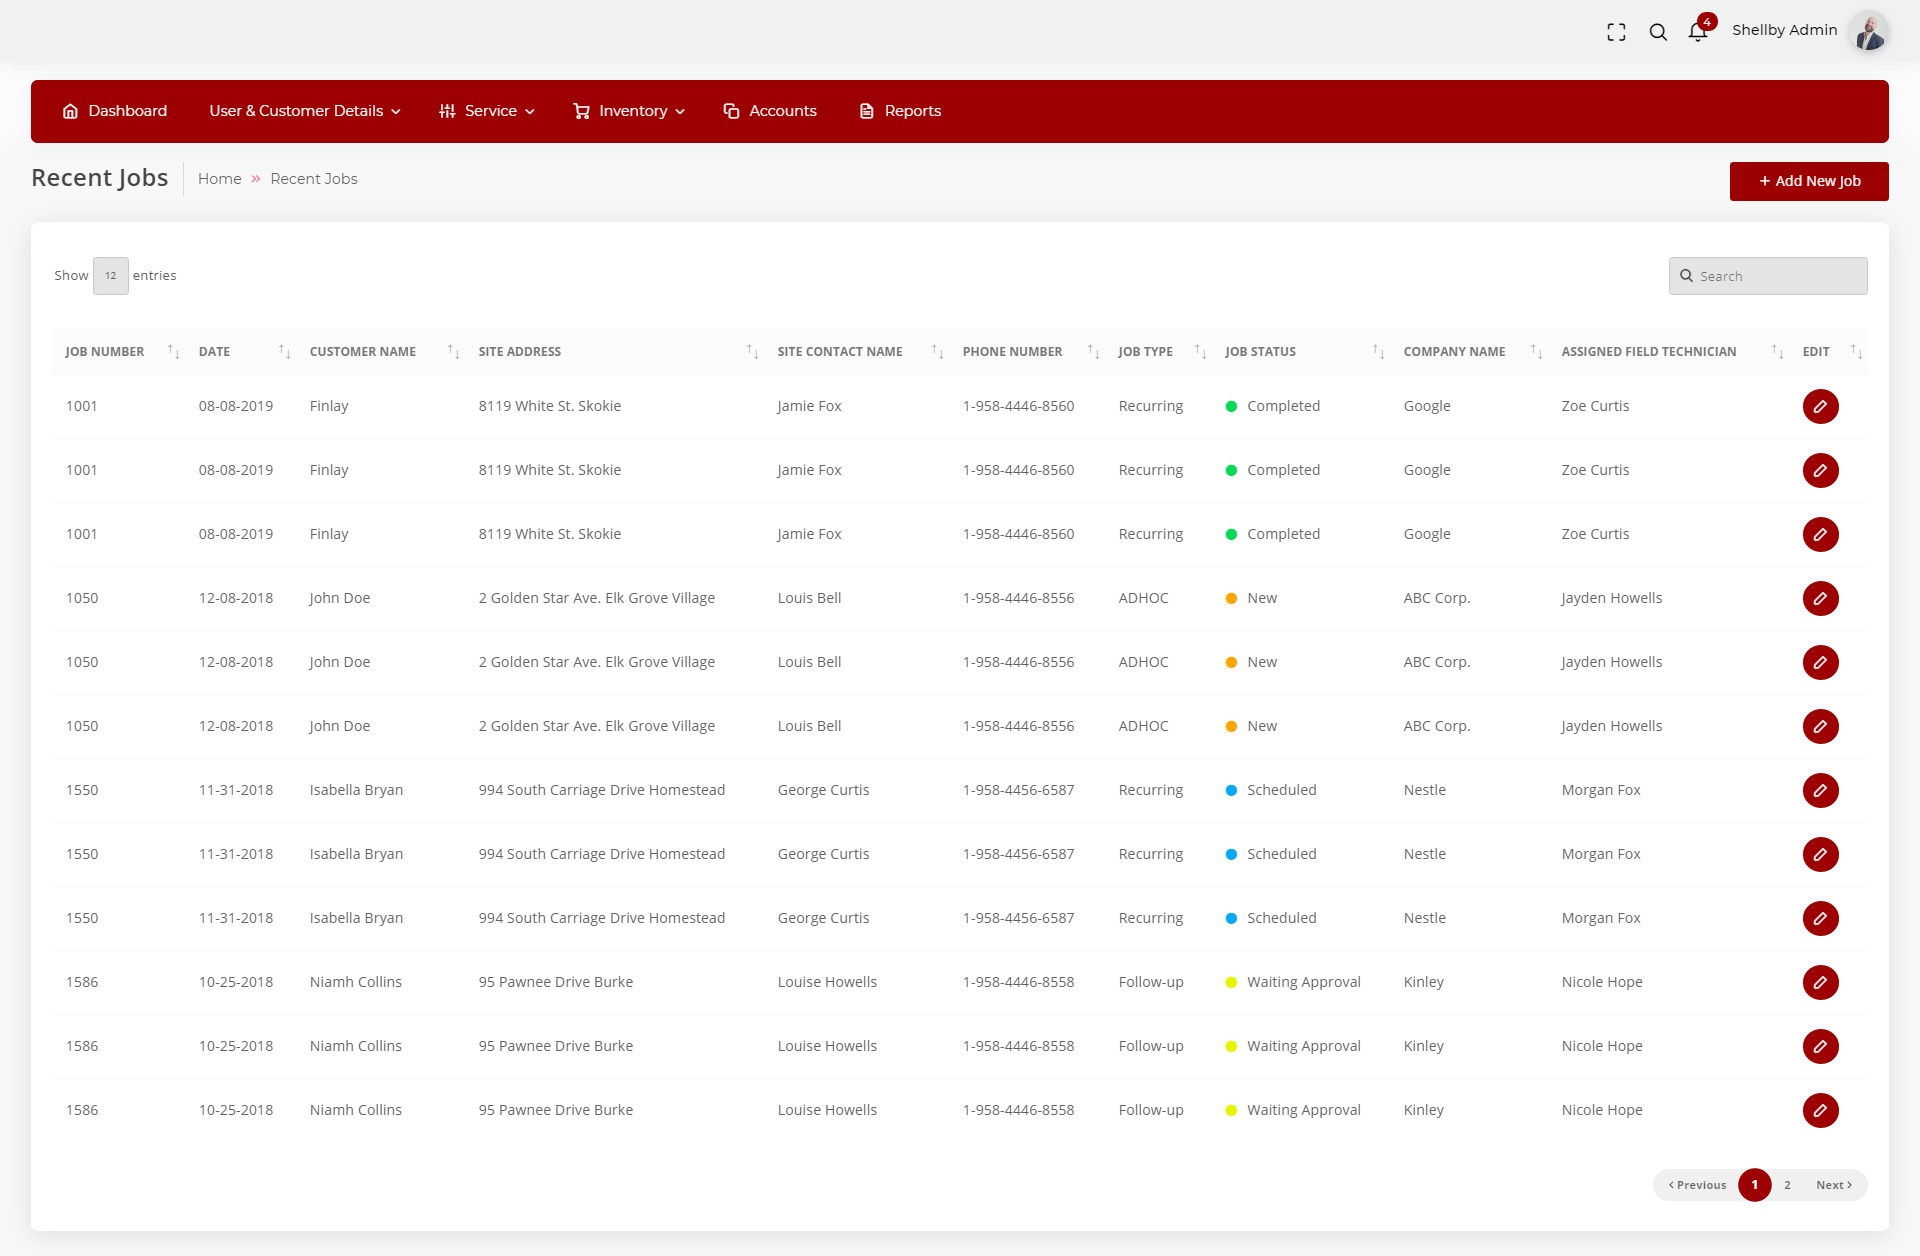Expand User & Customer Details menu
The image size is (1920, 1256).
point(305,111)
